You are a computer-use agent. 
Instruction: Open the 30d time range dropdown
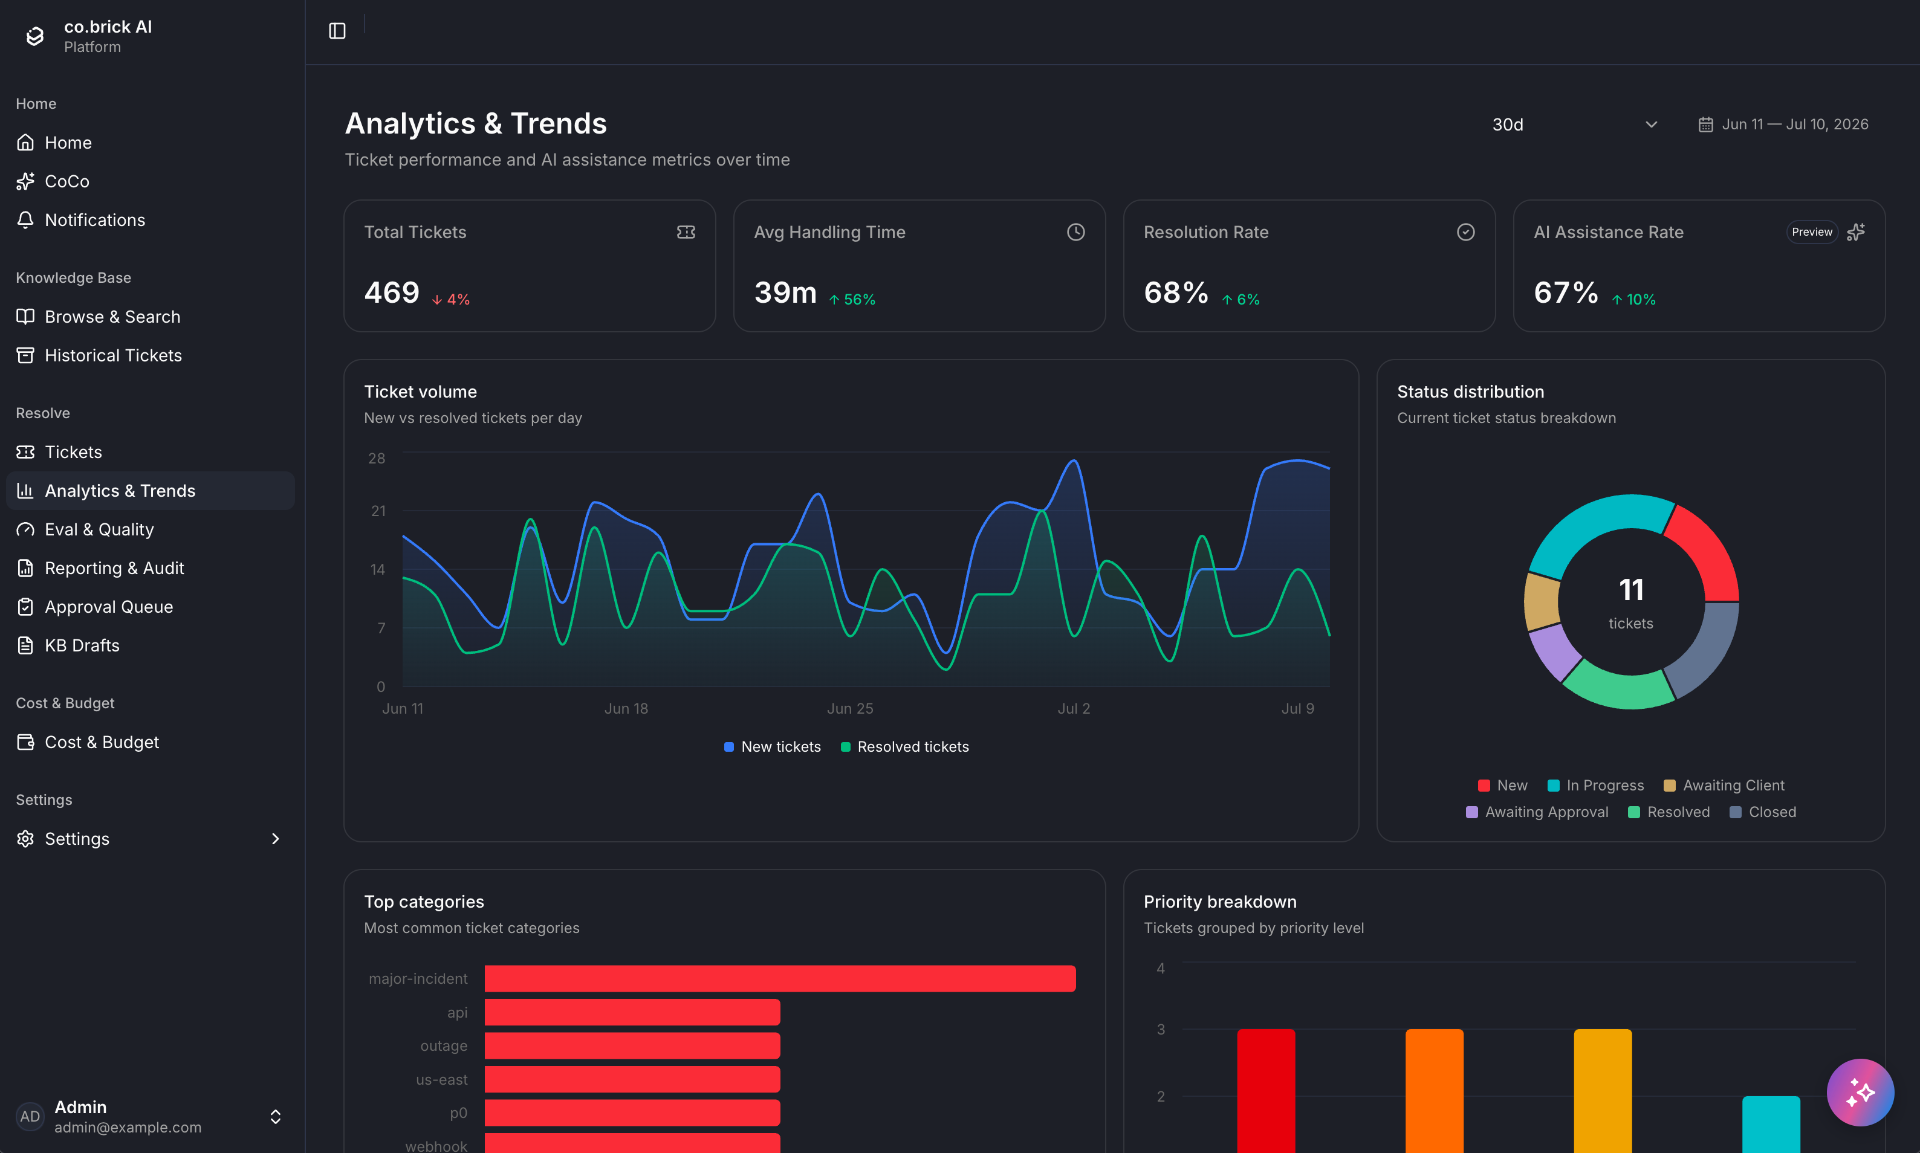(1574, 125)
